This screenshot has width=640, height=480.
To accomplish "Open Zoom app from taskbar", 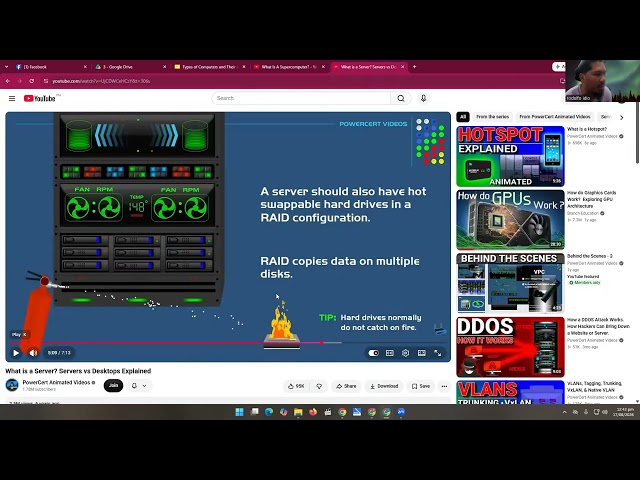I will tap(401, 412).
